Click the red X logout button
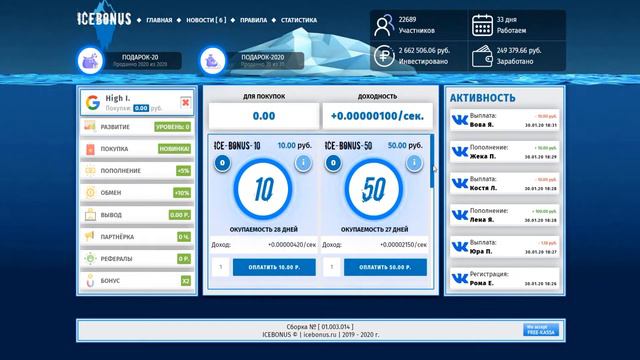Screen dimensions: 640x360 coord(185,102)
